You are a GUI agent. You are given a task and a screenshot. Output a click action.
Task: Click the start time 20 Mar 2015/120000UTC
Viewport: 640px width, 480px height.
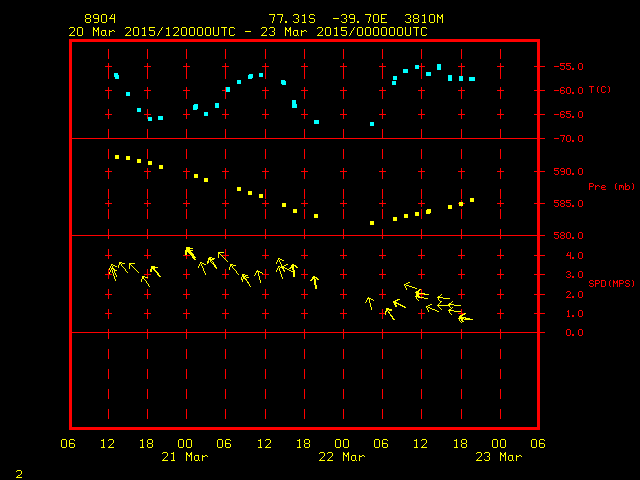pos(152,32)
